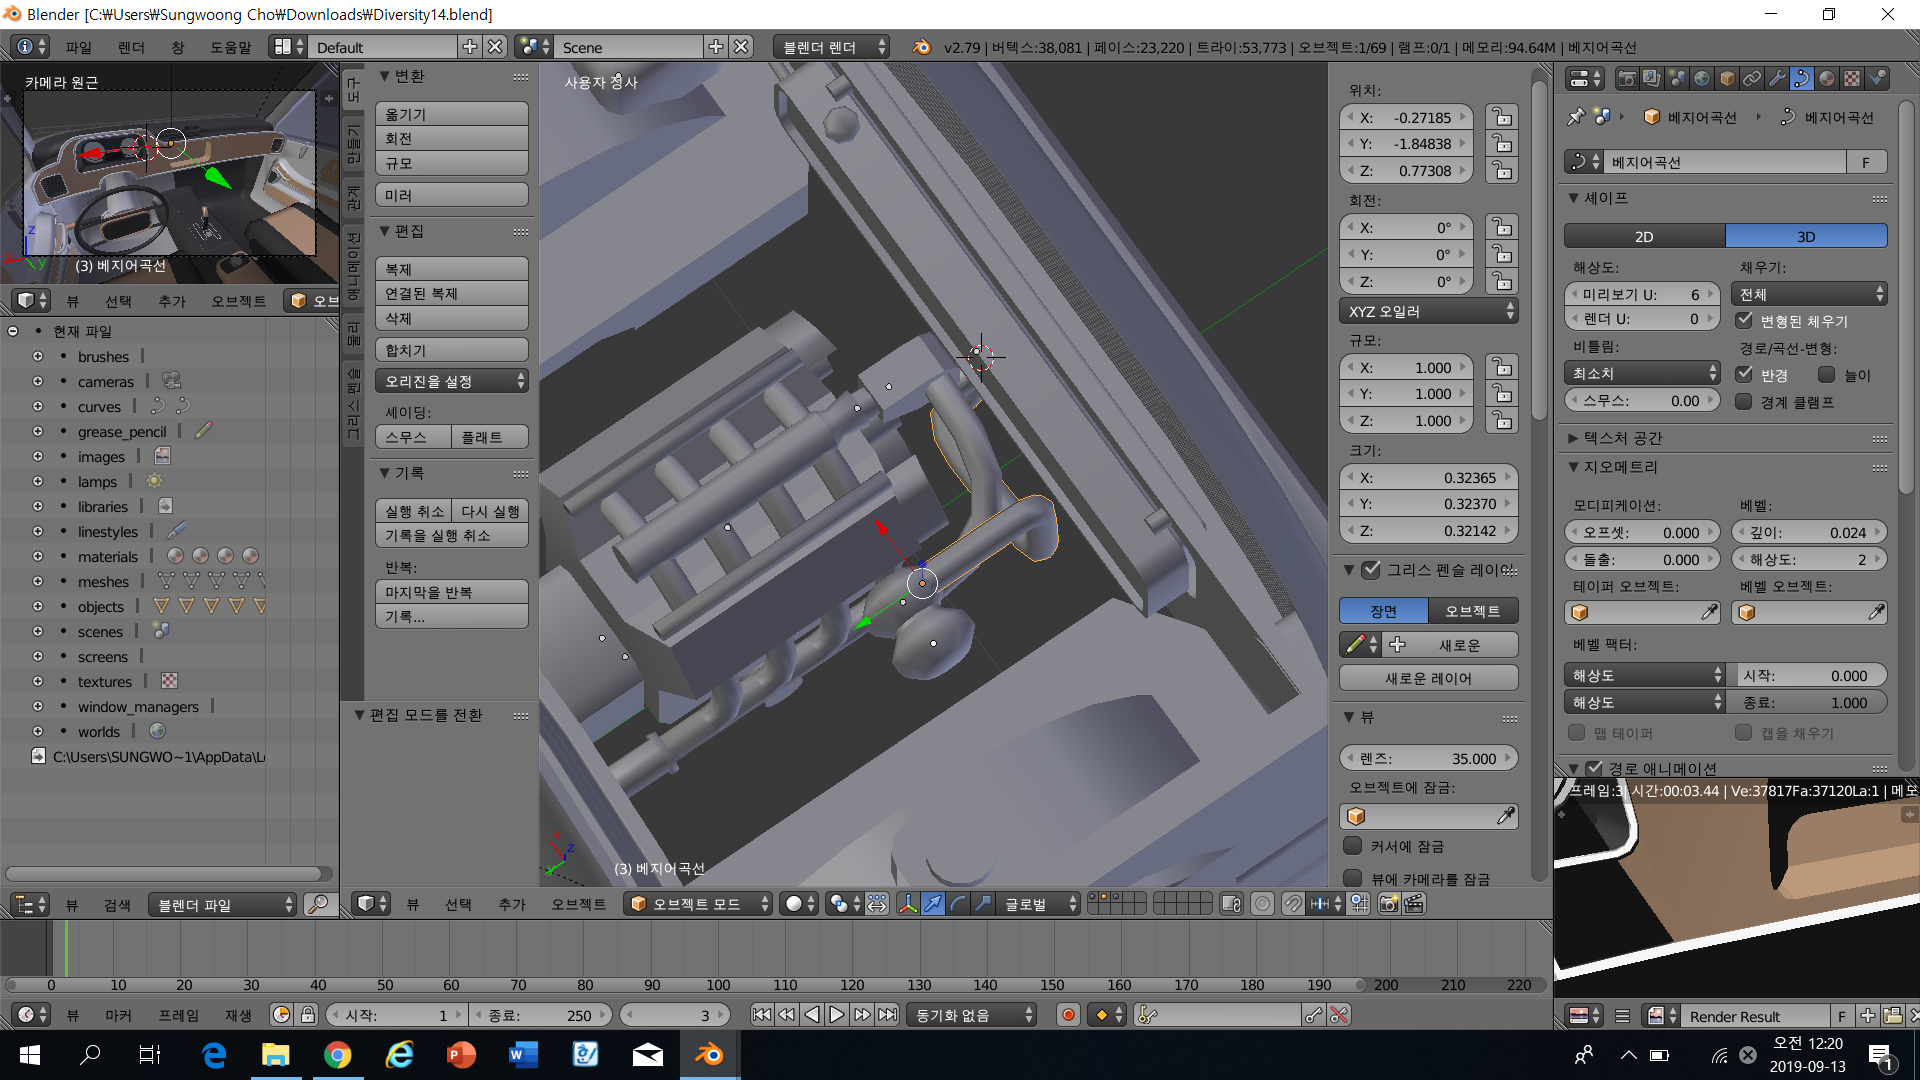1920x1080 pixels.
Task: Open PowerPoint from the Windows taskbar
Action: [x=461, y=1055]
